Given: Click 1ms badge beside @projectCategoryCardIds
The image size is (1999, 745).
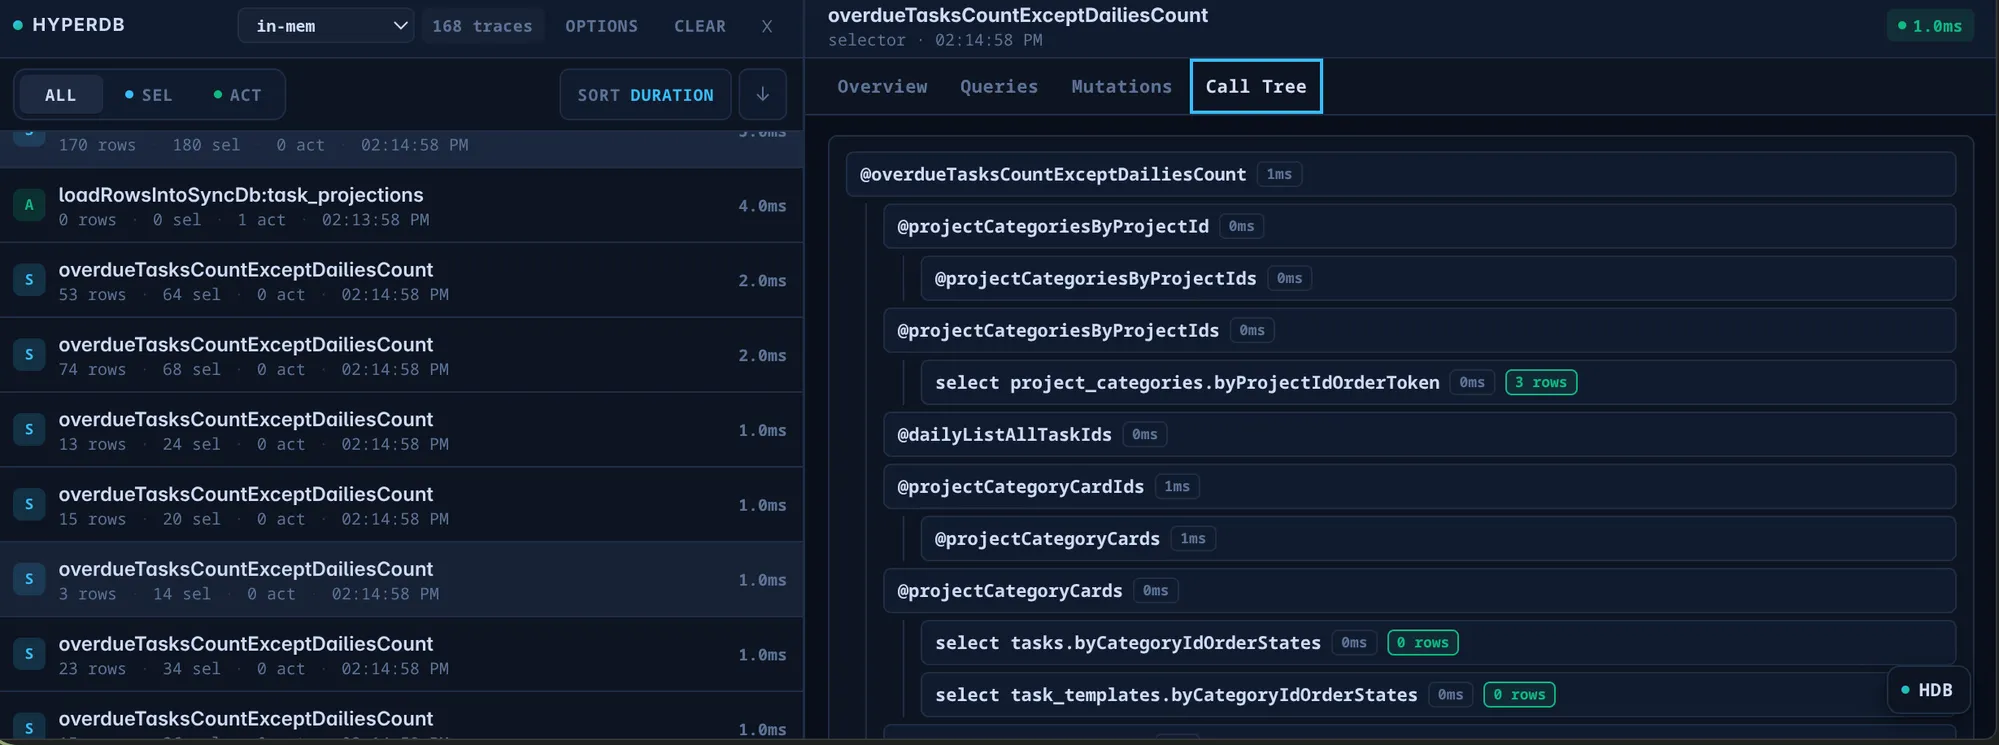Looking at the screenshot, I should pyautogui.click(x=1177, y=486).
